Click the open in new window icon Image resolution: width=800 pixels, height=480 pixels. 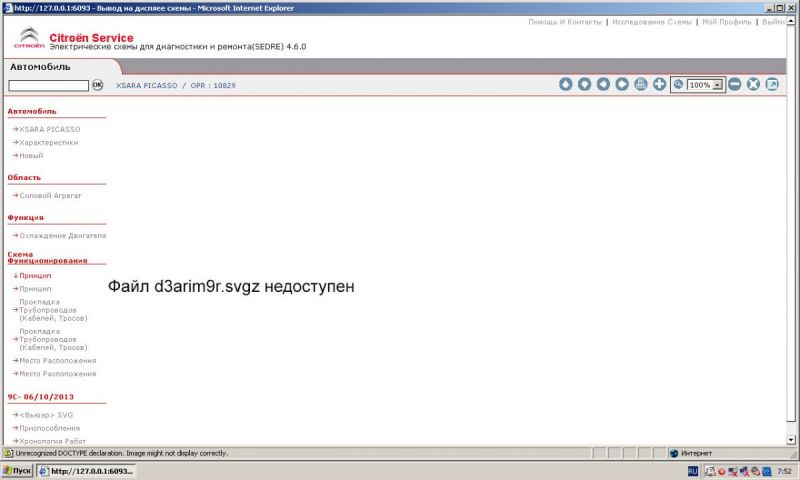tap(772, 84)
